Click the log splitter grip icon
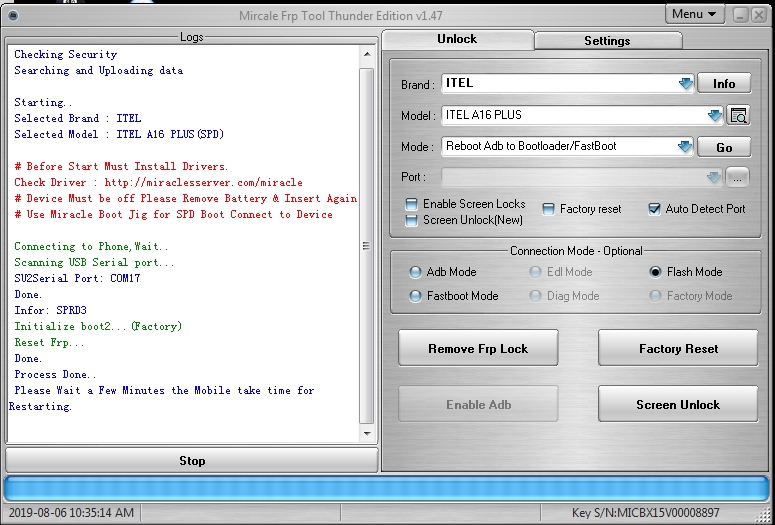This screenshot has width=775, height=525. click(366, 246)
